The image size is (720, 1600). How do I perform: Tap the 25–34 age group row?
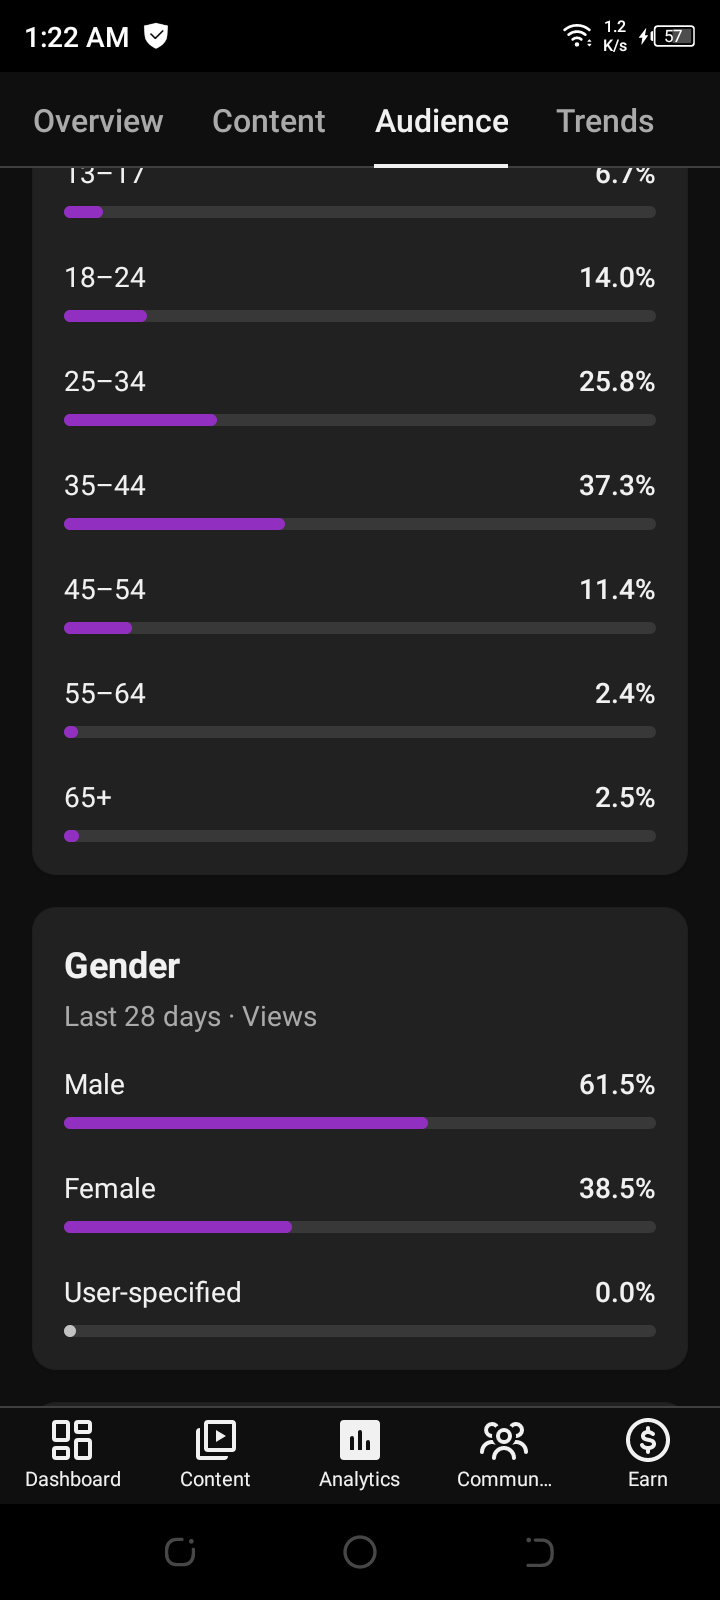[360, 398]
